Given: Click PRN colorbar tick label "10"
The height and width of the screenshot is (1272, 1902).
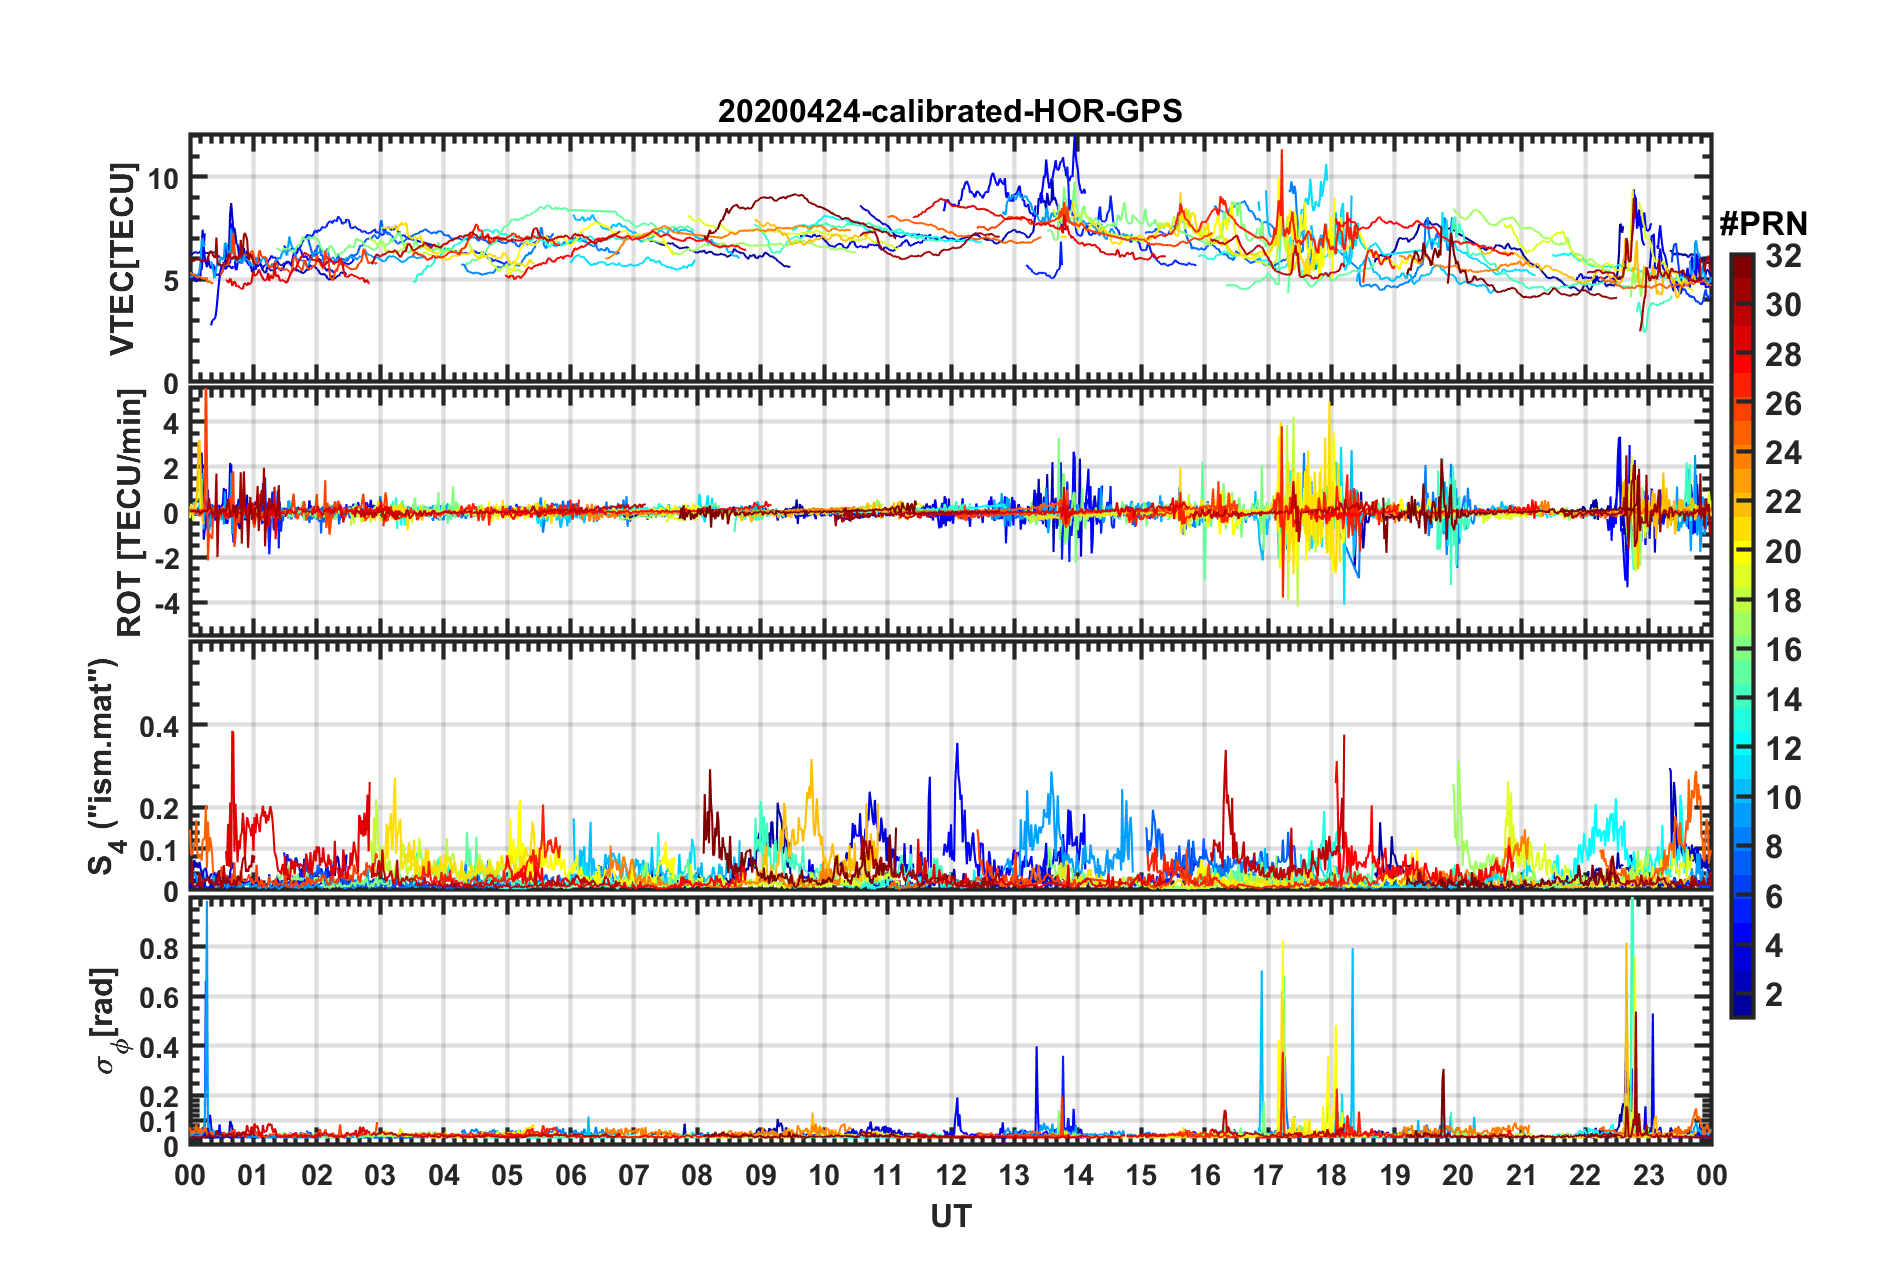Looking at the screenshot, I should tap(1783, 798).
